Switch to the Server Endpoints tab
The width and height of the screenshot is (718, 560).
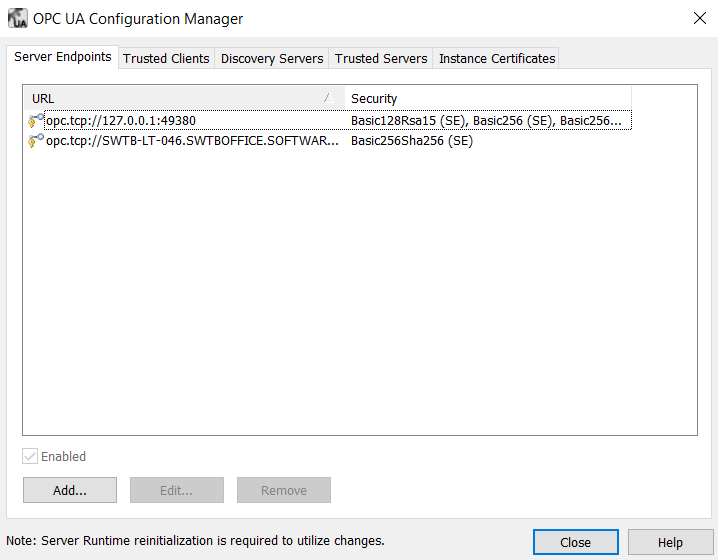63,57
